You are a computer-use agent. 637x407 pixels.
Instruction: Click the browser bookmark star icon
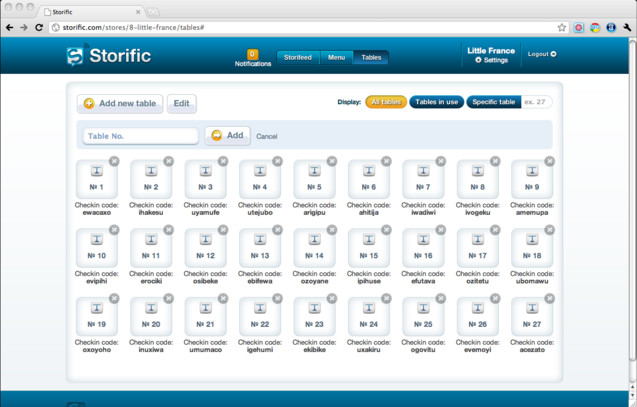pyautogui.click(x=562, y=27)
